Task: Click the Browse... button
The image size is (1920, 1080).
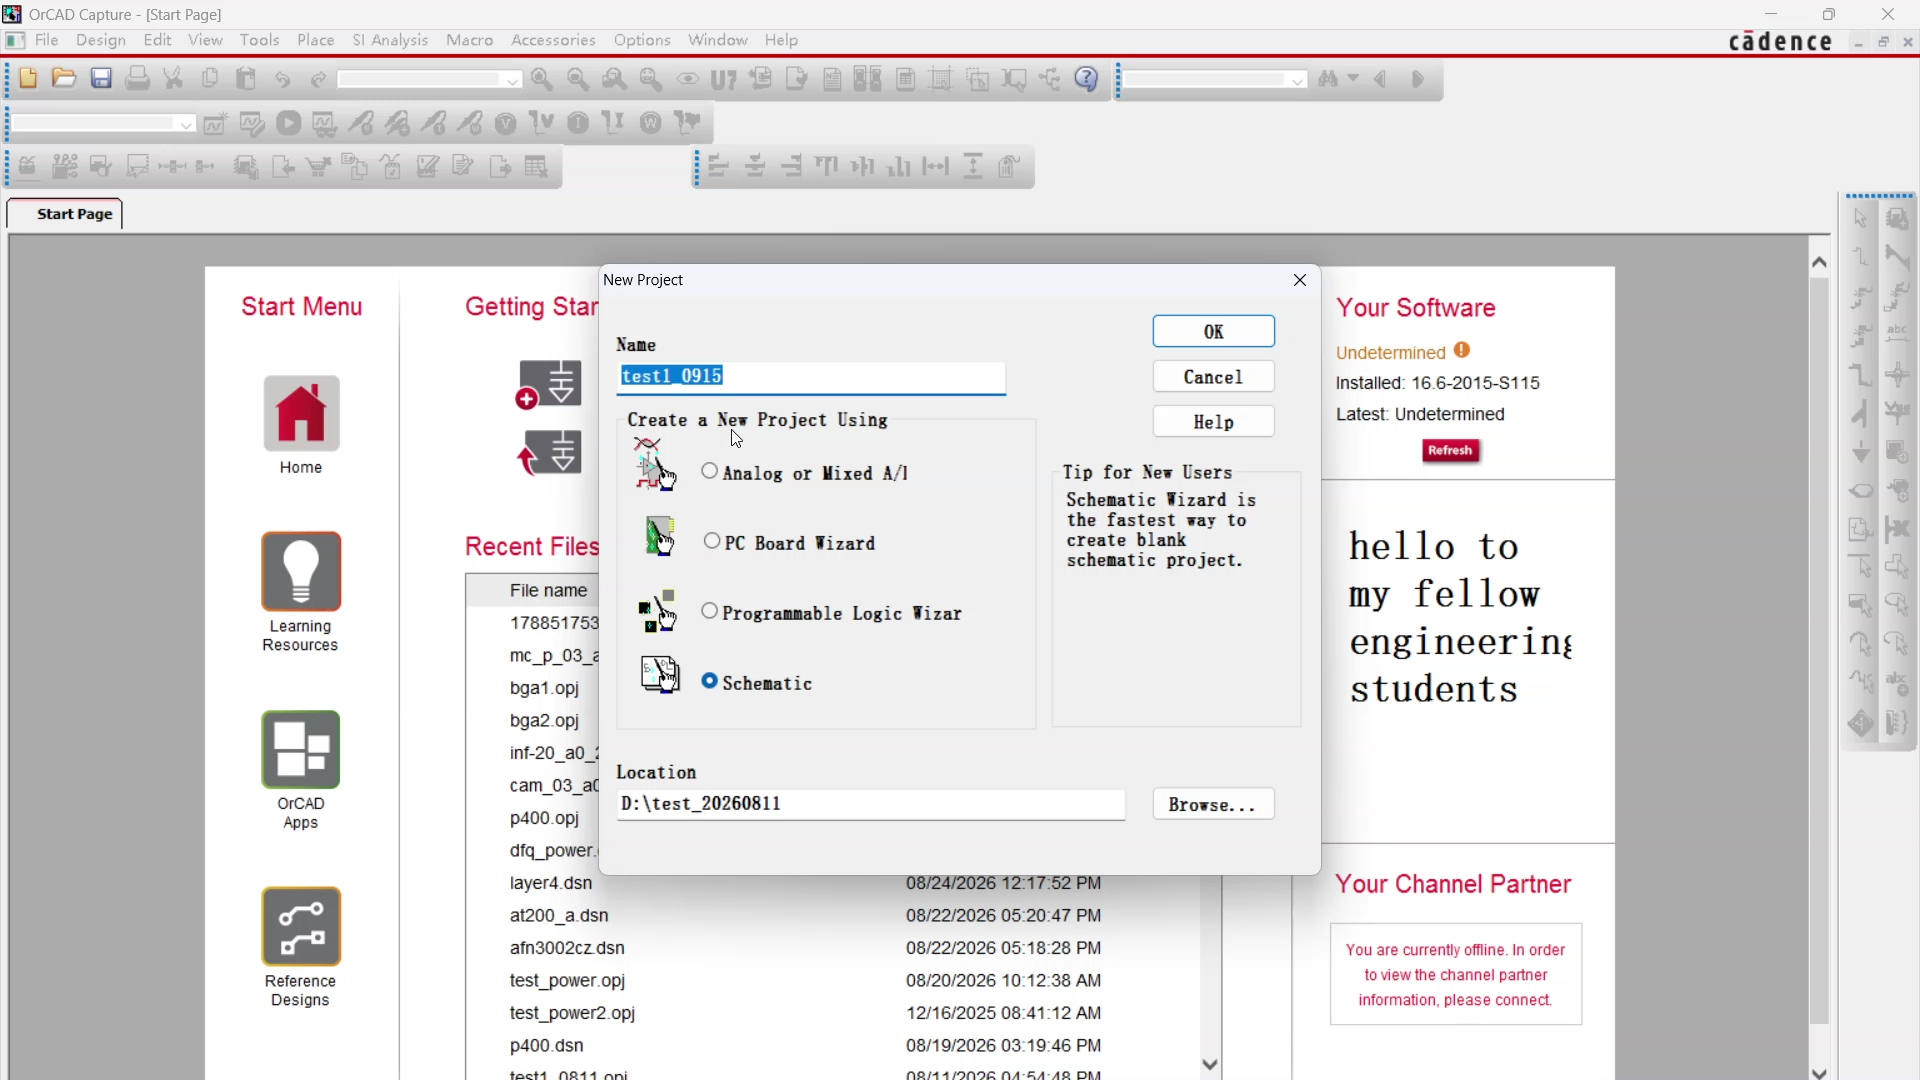Action: point(1214,804)
